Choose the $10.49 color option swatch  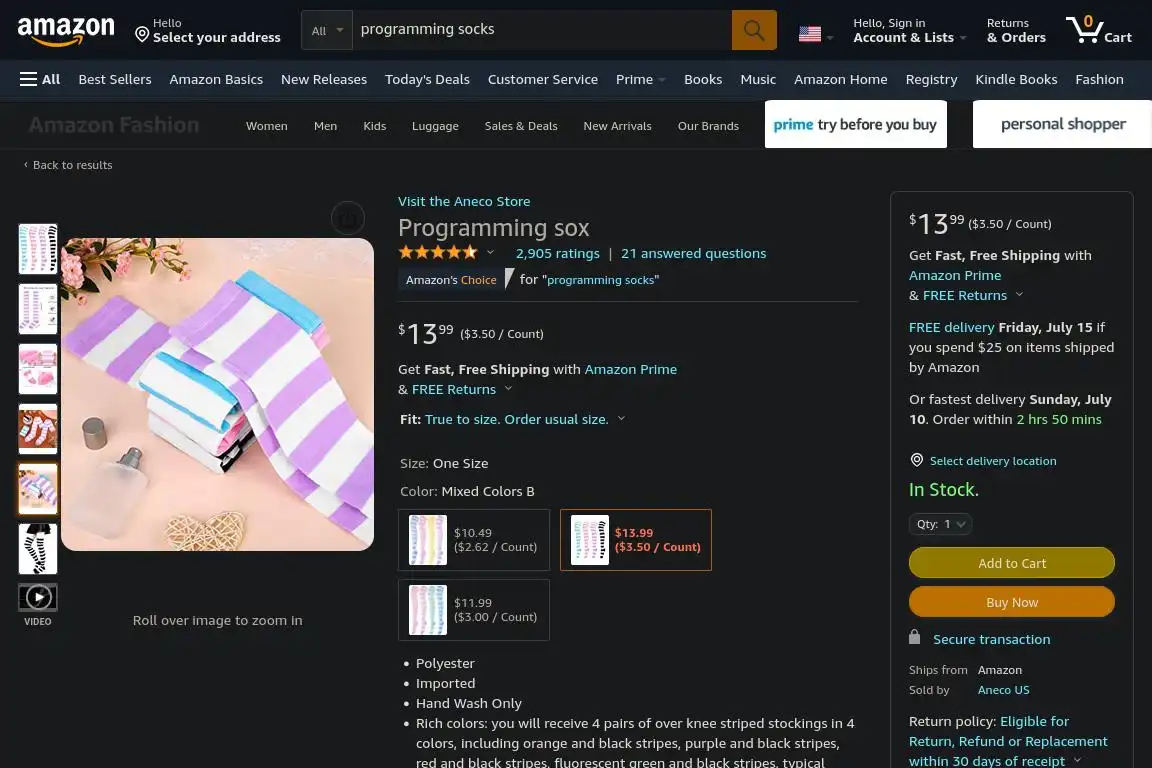point(474,540)
